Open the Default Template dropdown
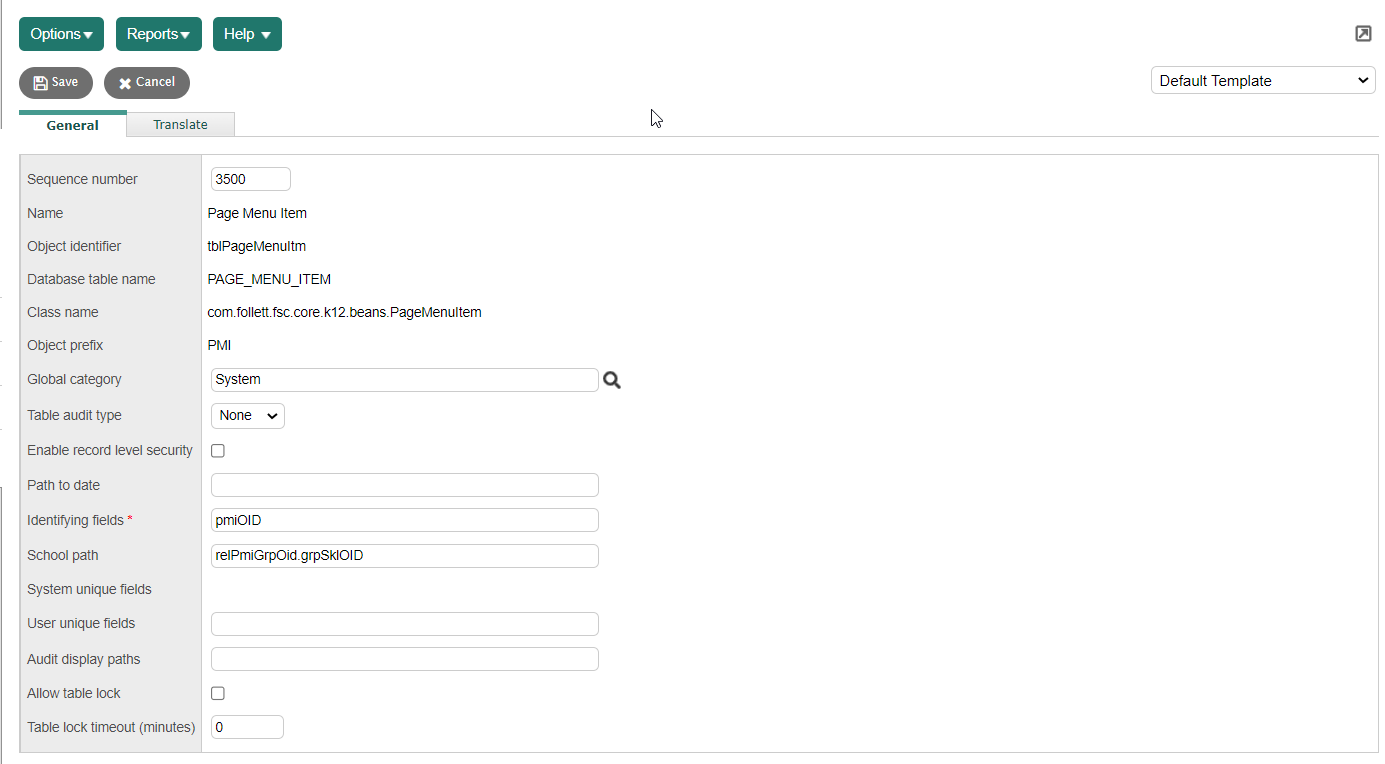The image size is (1385, 764). point(1262,80)
